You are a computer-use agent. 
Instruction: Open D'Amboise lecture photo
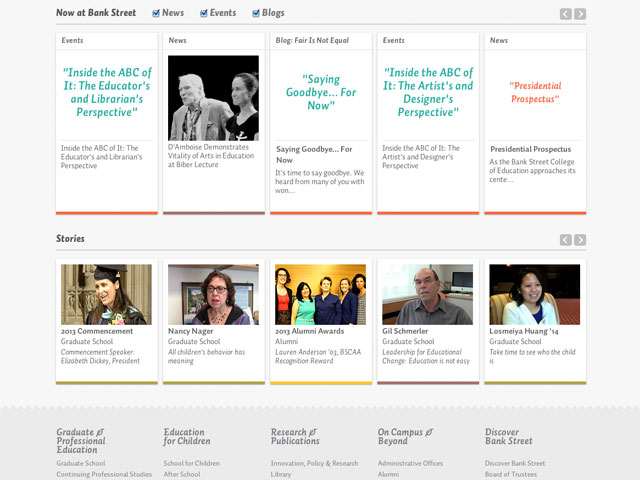(213, 98)
